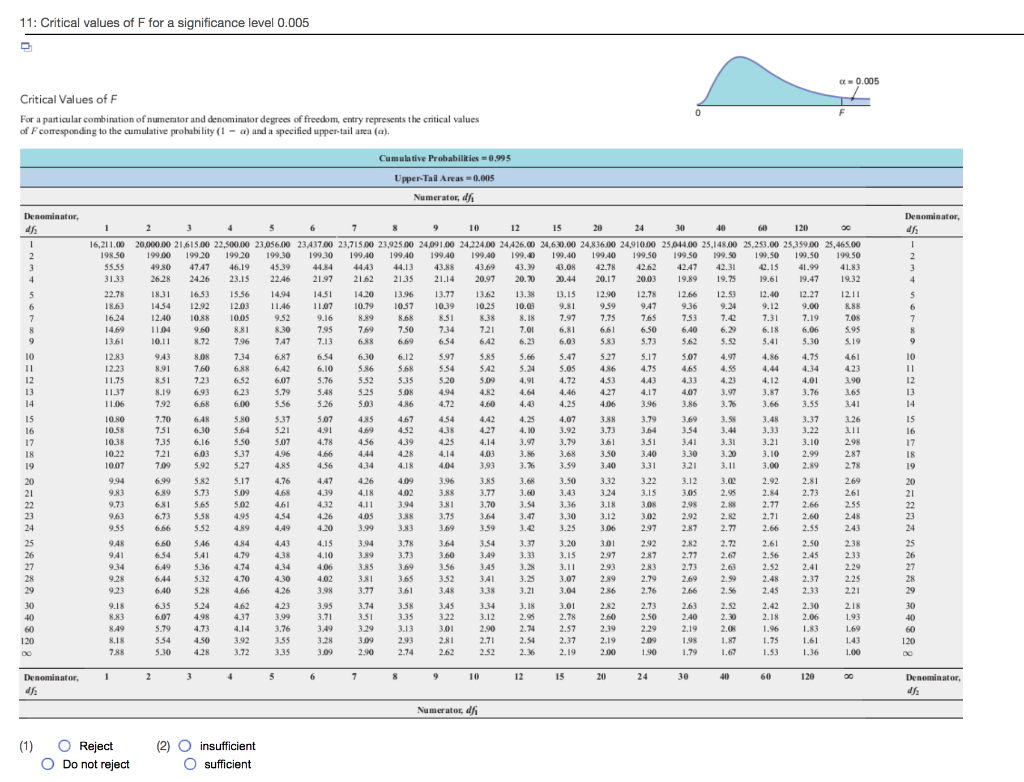This screenshot has height=782, width=1024.
Task: Click value 12.83 in denominator row 10
Action: point(114,357)
